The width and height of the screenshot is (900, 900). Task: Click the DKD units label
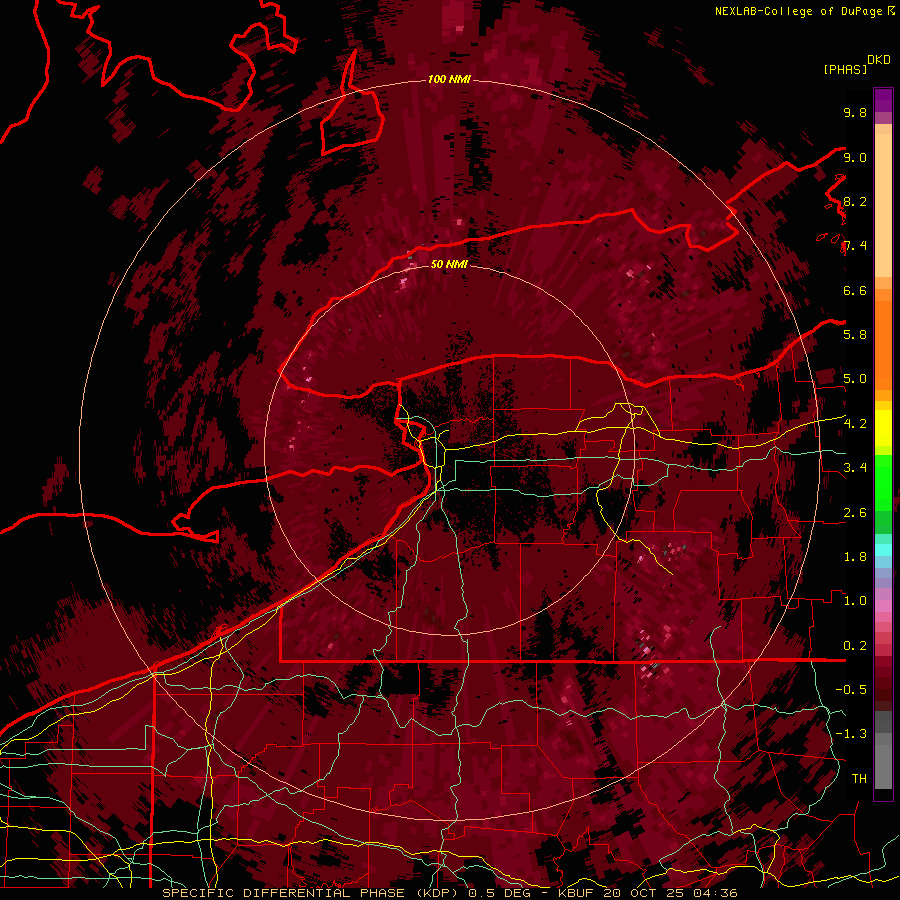(879, 60)
